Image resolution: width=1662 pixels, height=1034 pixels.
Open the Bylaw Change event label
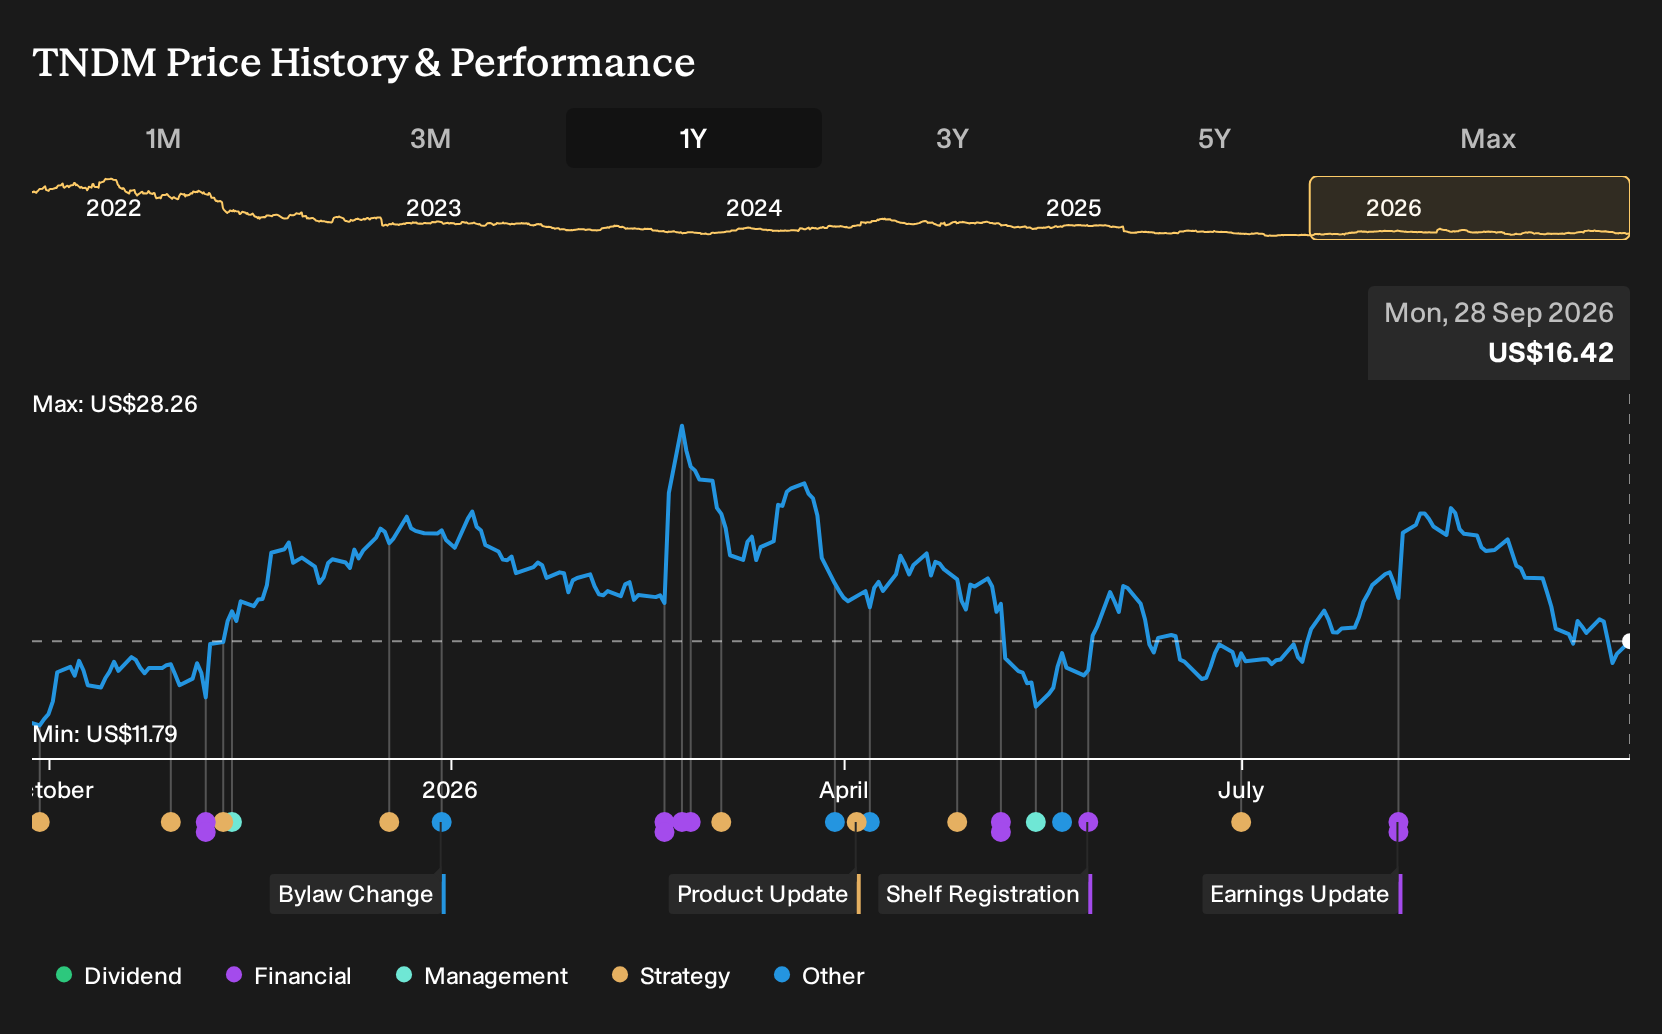[x=356, y=894]
